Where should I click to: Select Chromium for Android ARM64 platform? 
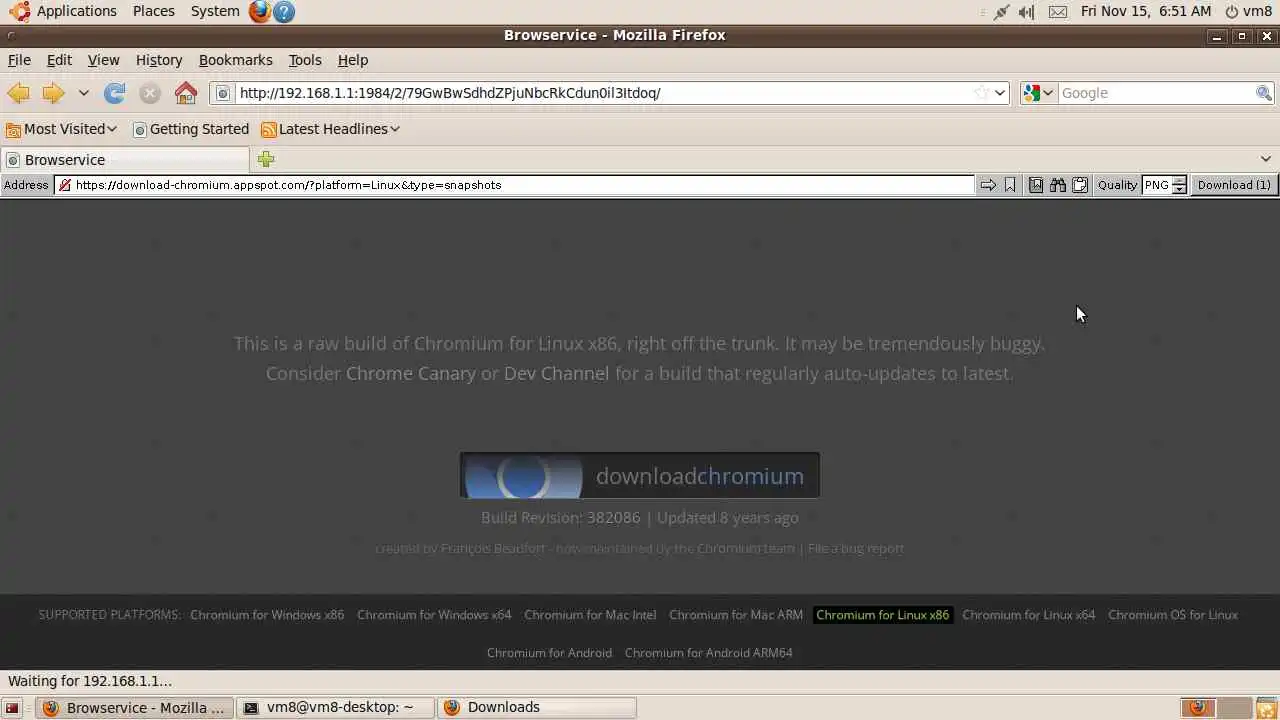708,653
